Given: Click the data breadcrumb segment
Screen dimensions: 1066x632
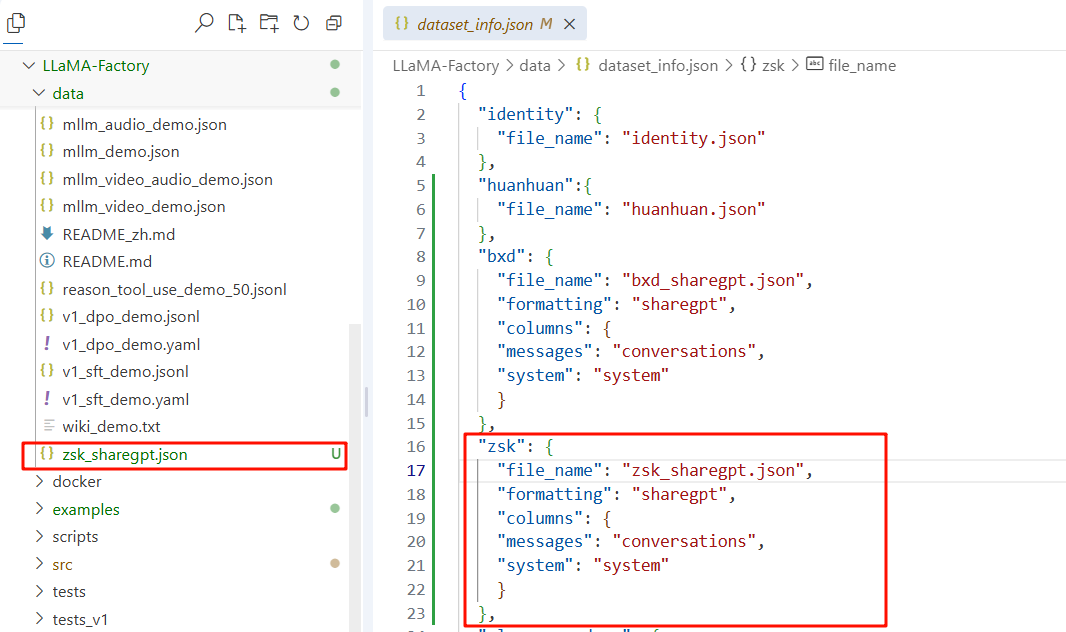Looking at the screenshot, I should (535, 66).
